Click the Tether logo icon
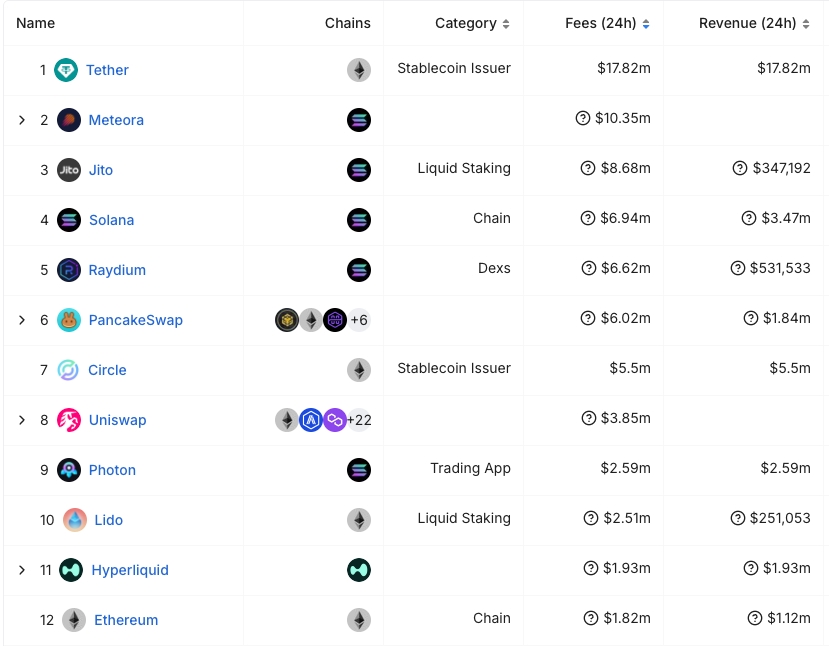The image size is (829, 646). pyautogui.click(x=66, y=70)
